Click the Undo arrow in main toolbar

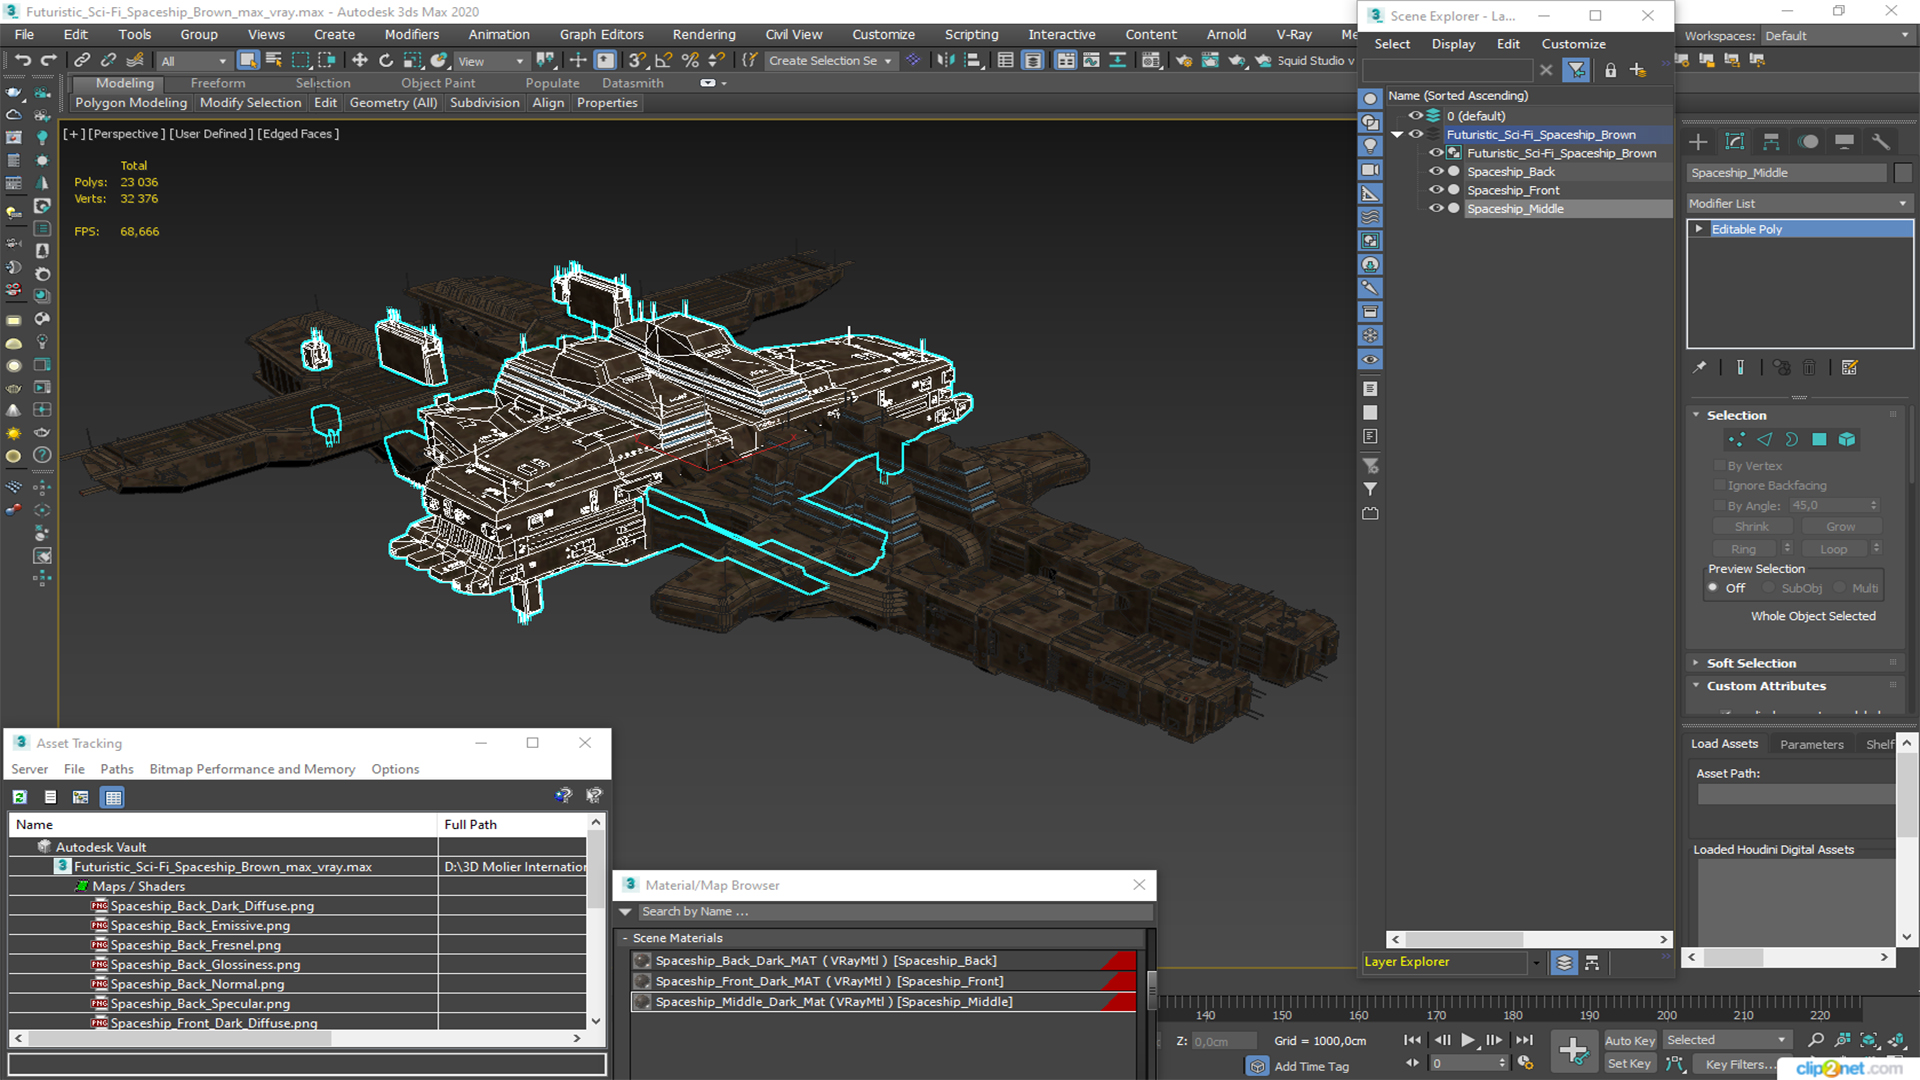click(22, 61)
